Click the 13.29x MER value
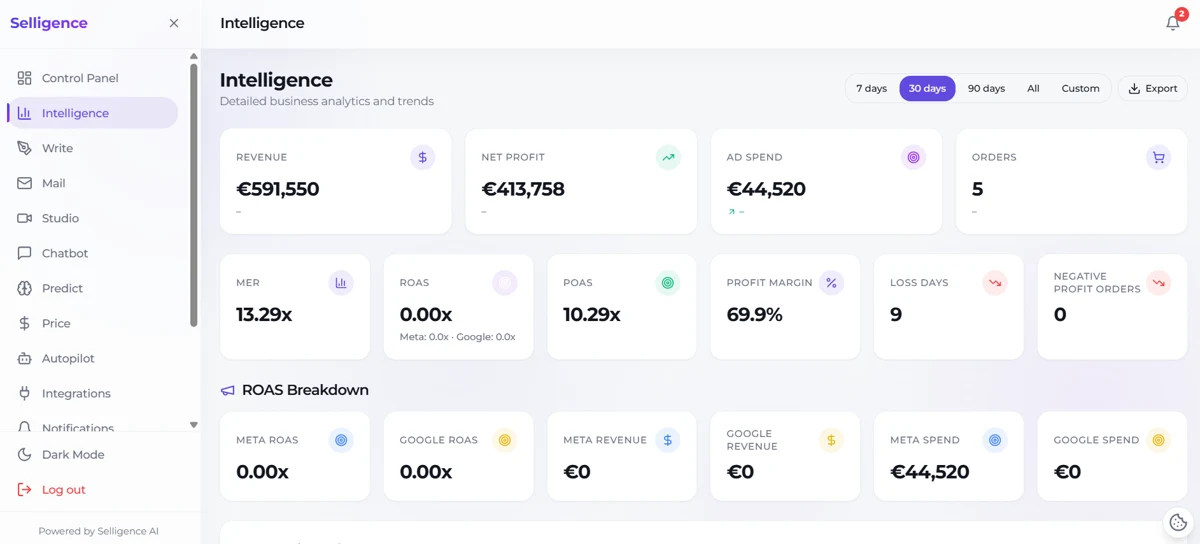This screenshot has width=1200, height=544. tap(264, 315)
